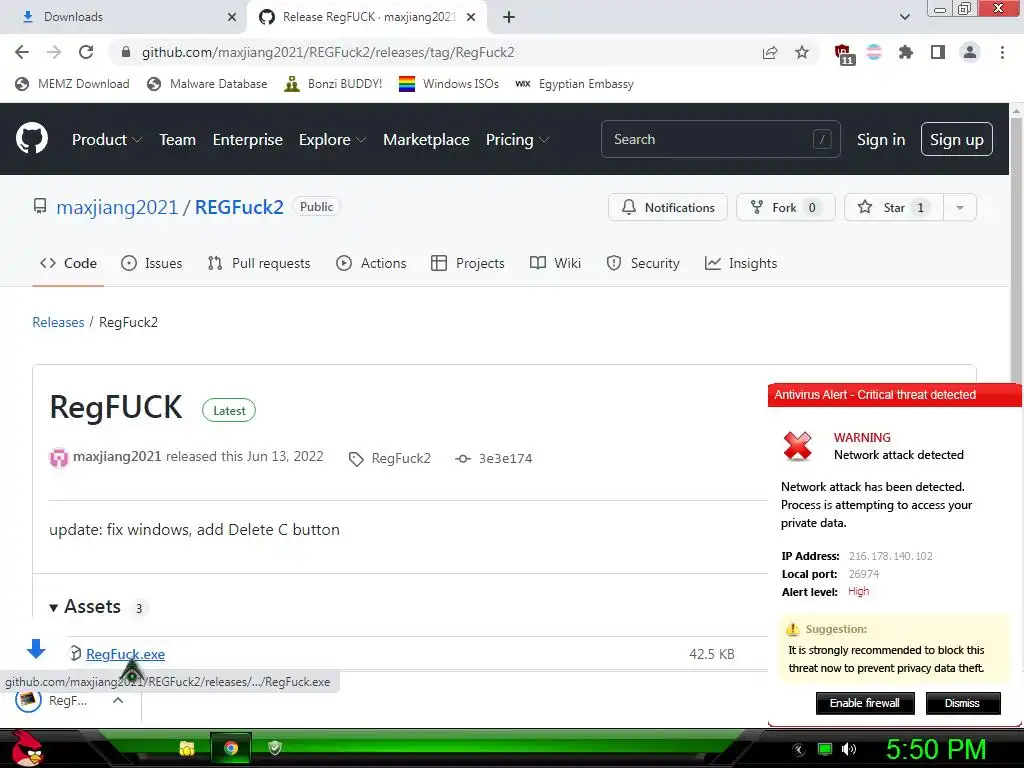Toggle the browser side panel
The image size is (1024, 768).
(x=938, y=52)
